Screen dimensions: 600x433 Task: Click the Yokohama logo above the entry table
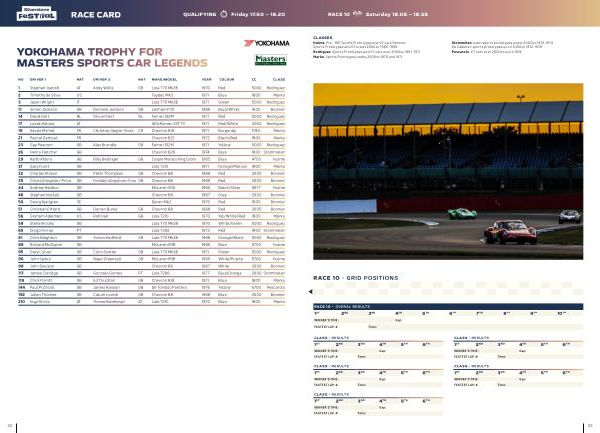(x=266, y=43)
